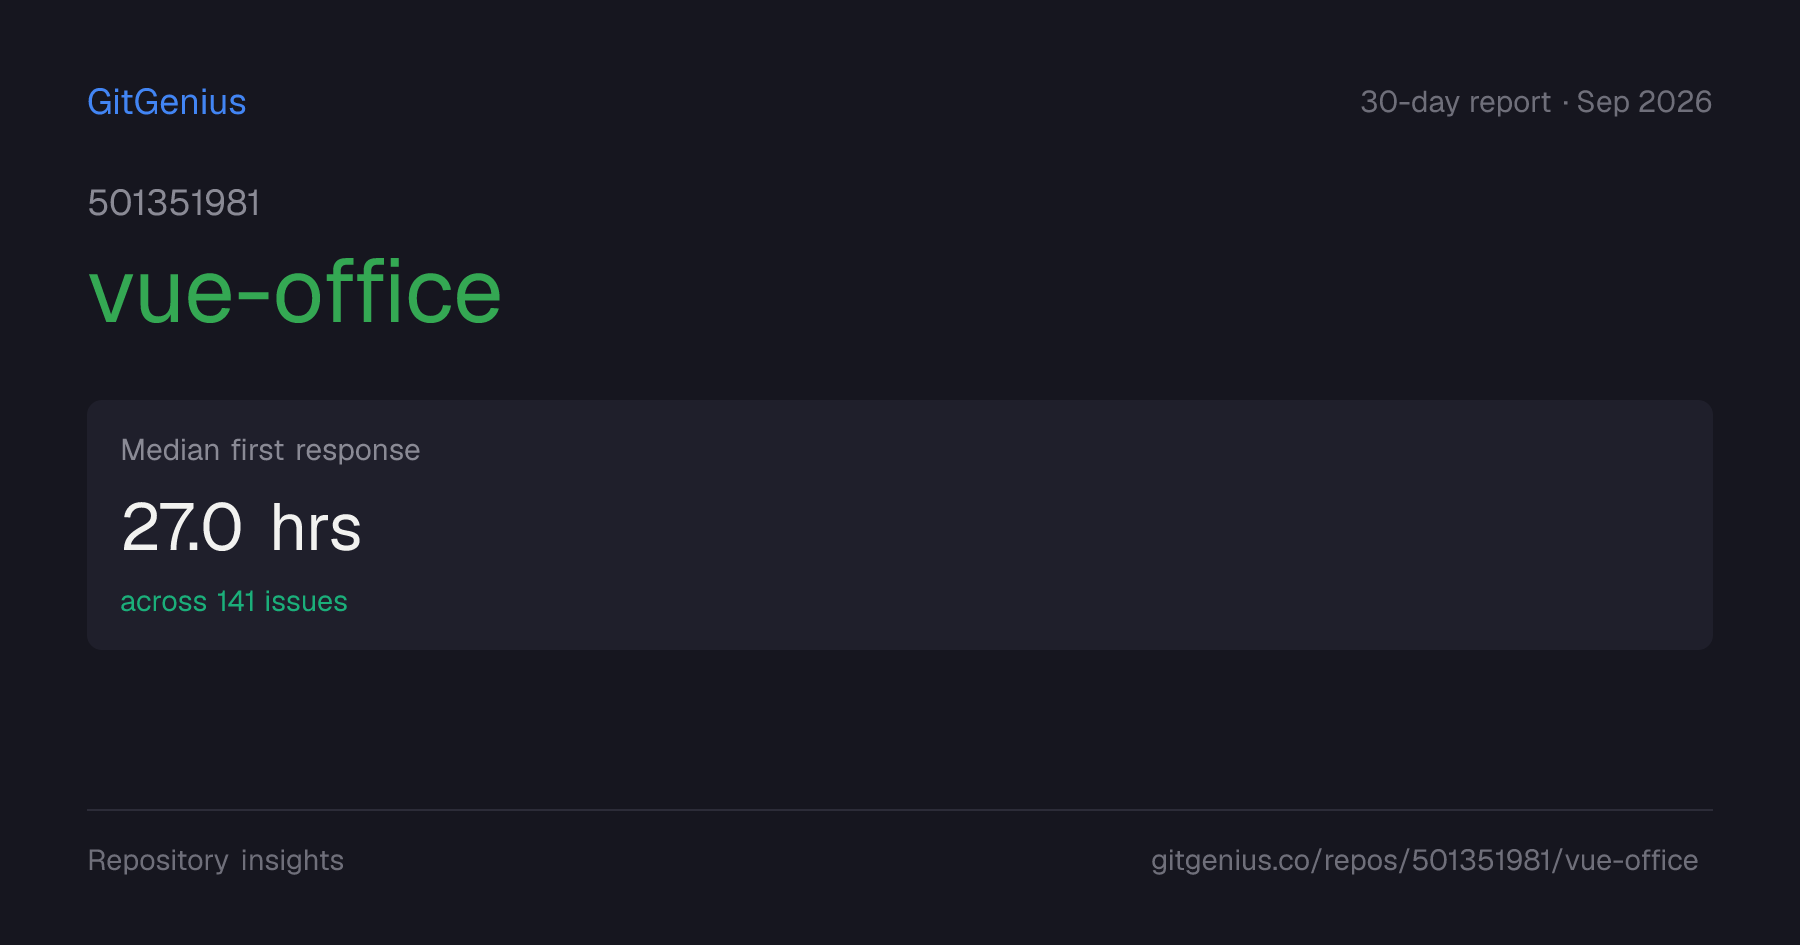Select the 30-day report header text
The width and height of the screenshot is (1800, 945).
1455,102
